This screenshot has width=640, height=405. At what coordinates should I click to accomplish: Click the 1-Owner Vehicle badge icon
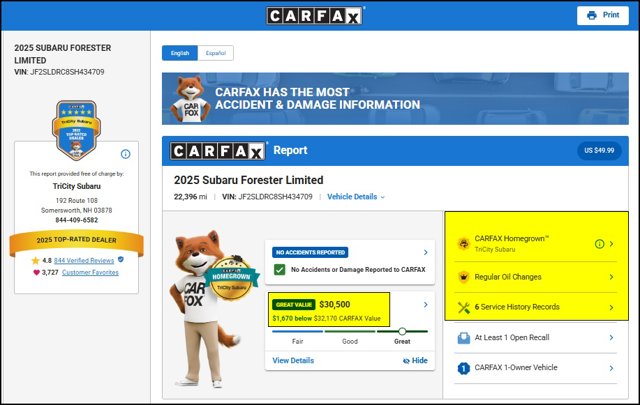coord(464,368)
